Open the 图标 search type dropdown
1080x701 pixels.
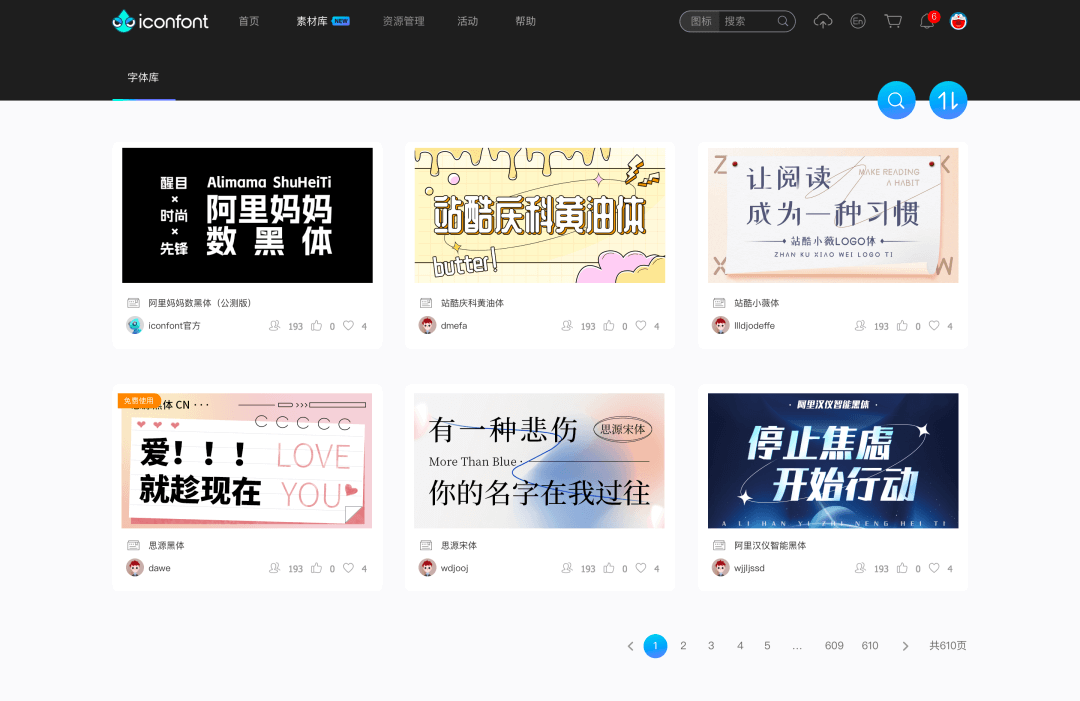tap(700, 21)
